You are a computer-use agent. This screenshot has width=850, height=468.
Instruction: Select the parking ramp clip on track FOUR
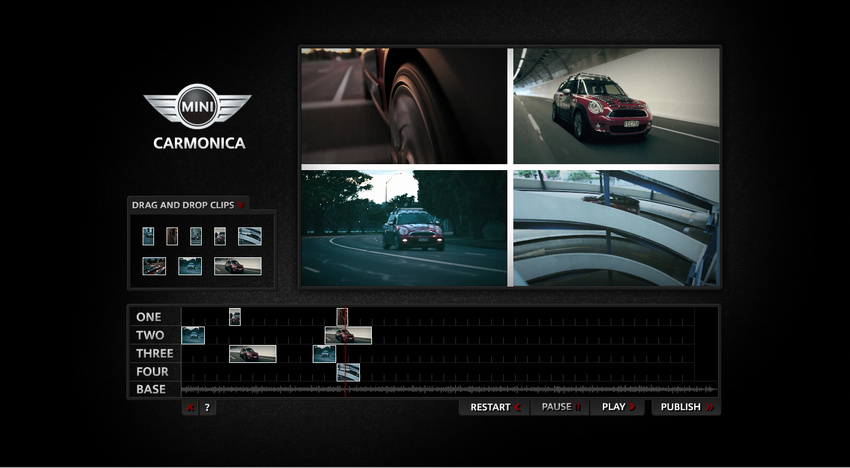click(348, 372)
